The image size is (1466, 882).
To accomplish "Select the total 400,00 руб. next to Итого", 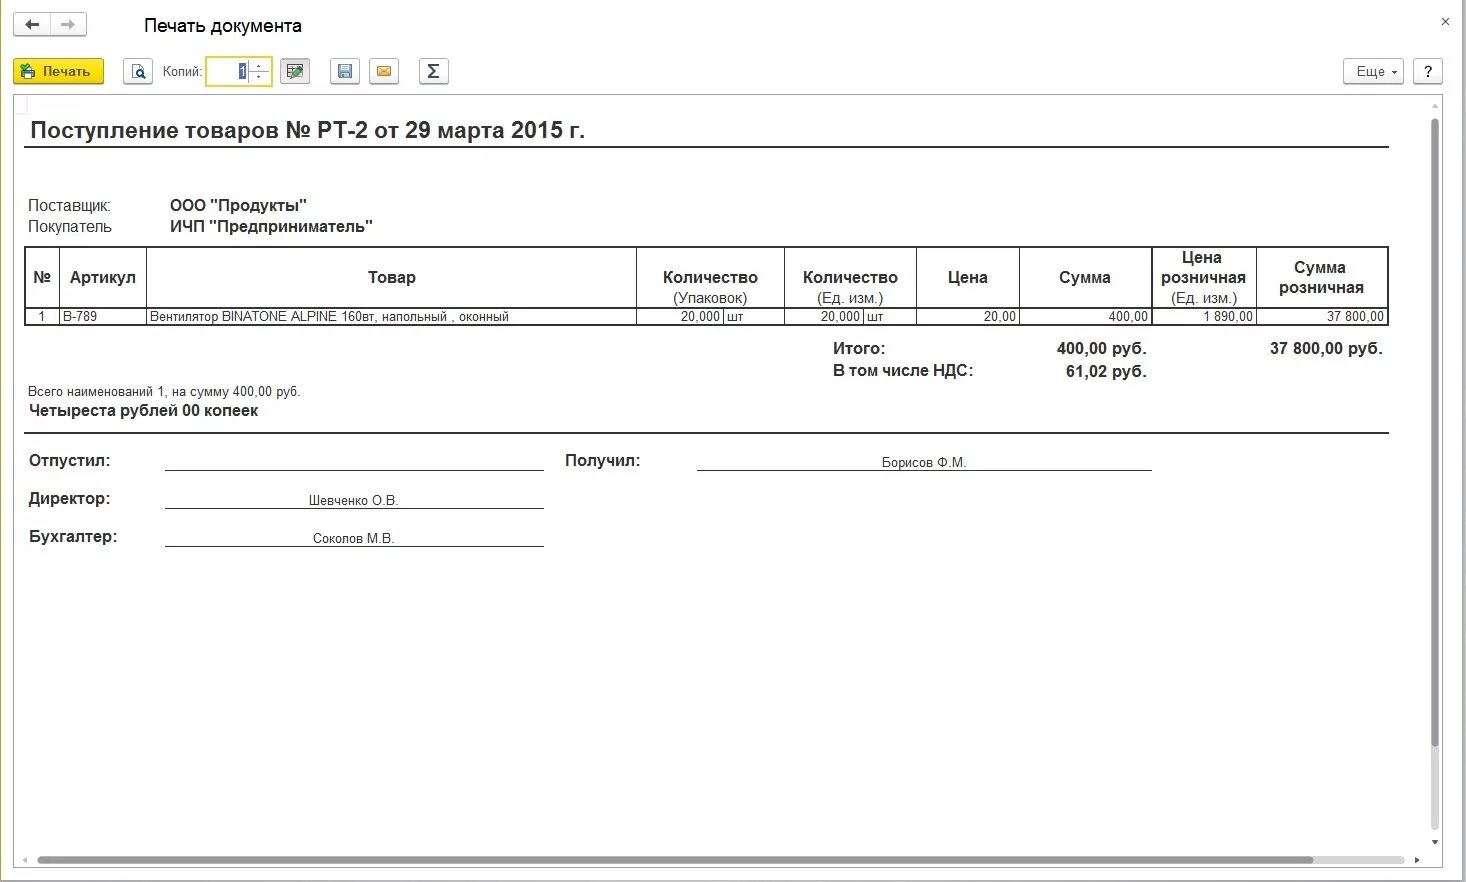I will (1101, 348).
